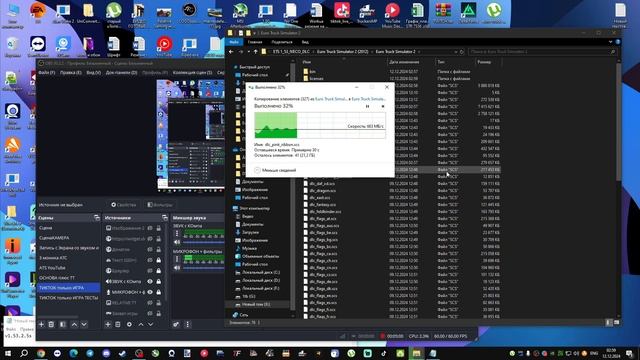Click the copy progress graph in dialog
This screenshot has width=640, height=360.
tap(320, 126)
